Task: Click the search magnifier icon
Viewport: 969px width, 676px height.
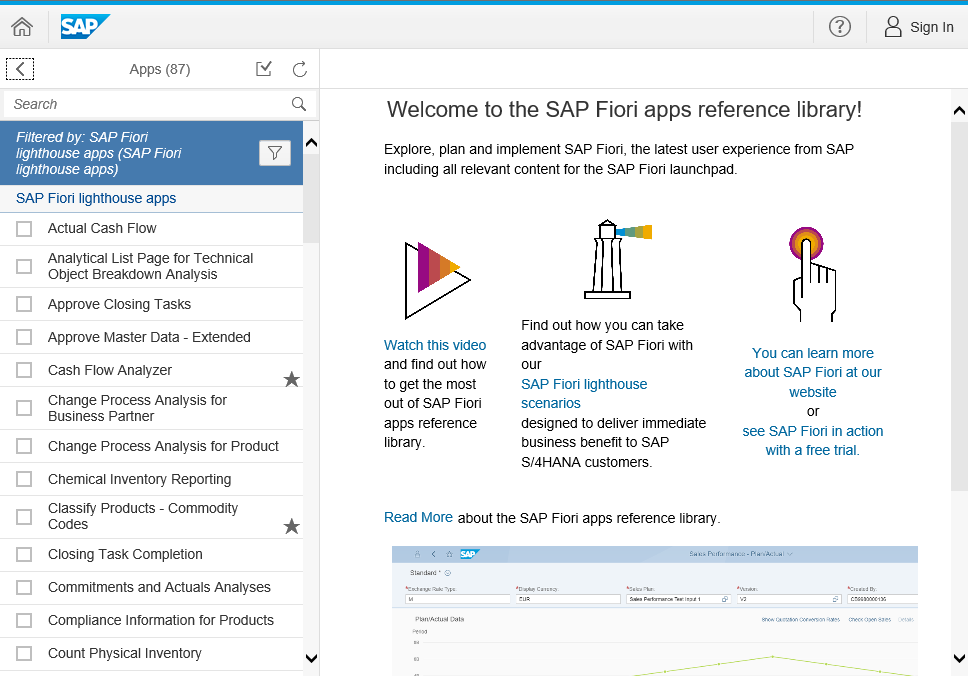Action: pyautogui.click(x=298, y=104)
